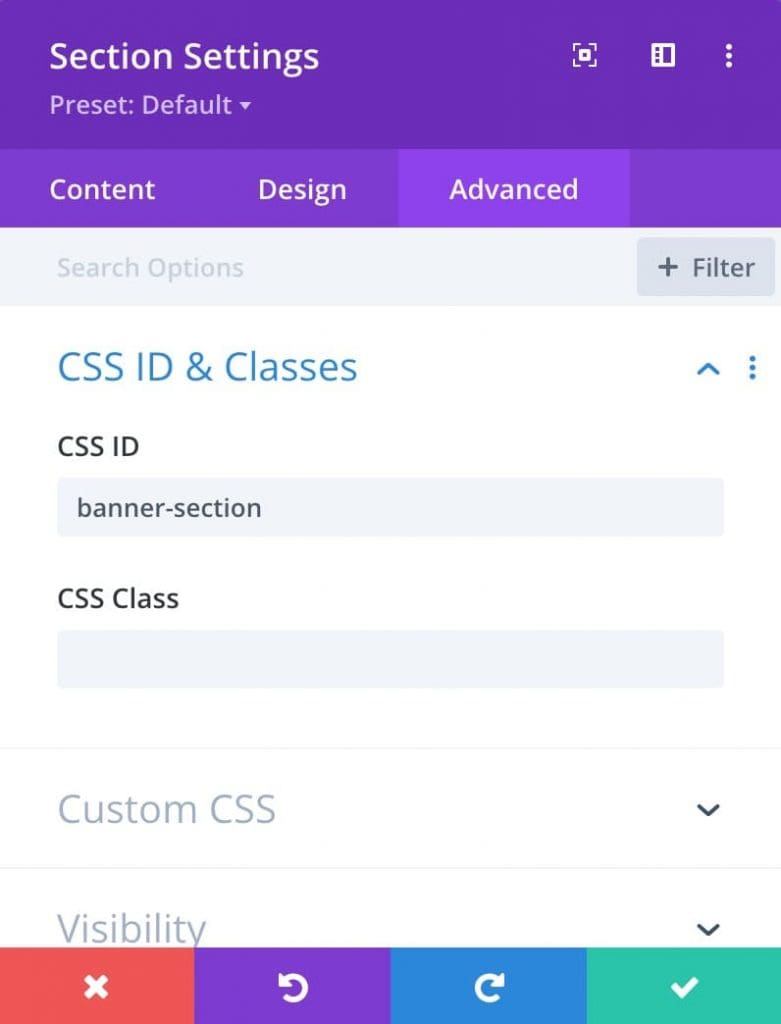Viewport: 781px width, 1024px height.
Task: Collapse the CSS ID & Classes section
Action: 709,369
